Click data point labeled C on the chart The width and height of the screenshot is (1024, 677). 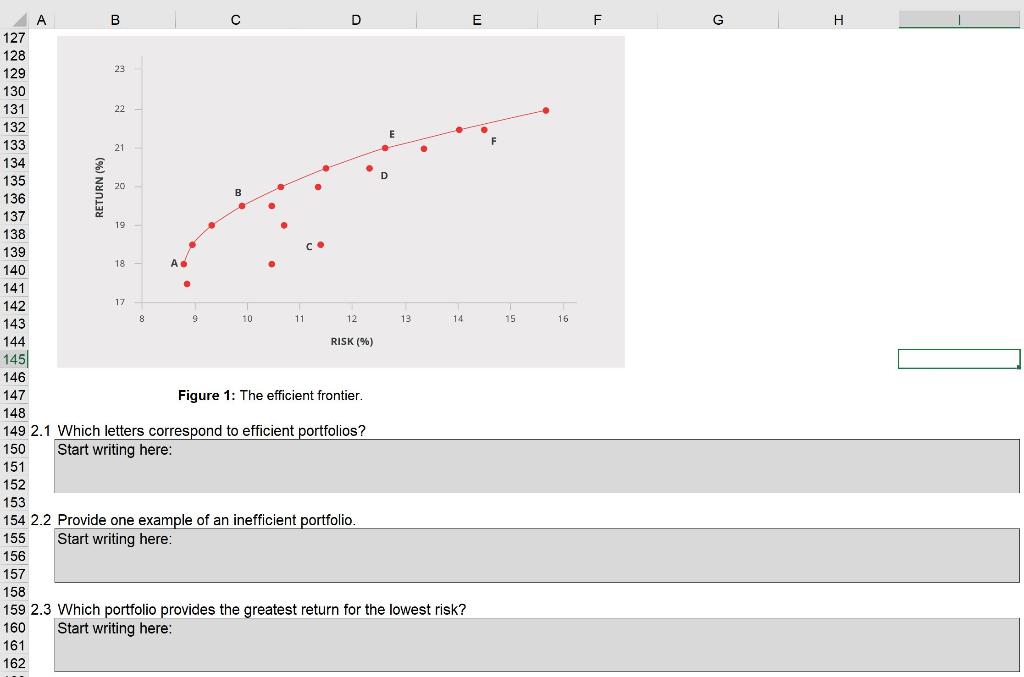[x=321, y=243]
